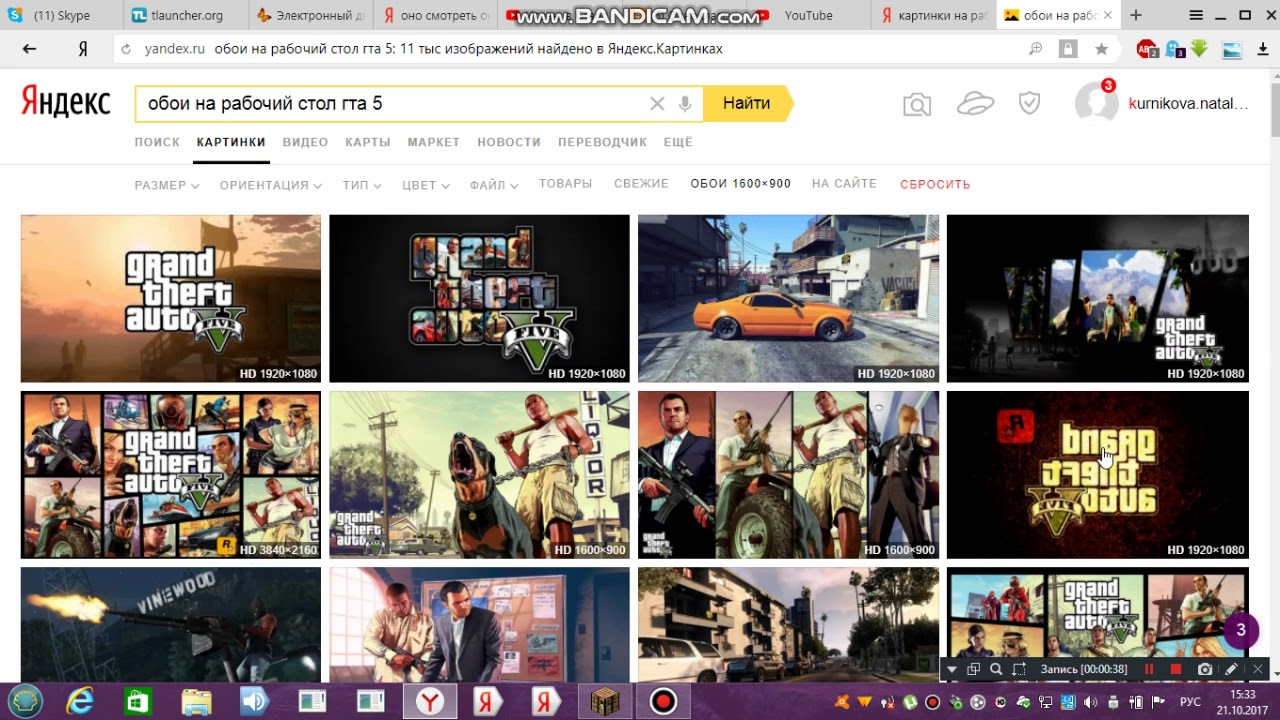Open the Yandex home button in address bar

coord(83,49)
